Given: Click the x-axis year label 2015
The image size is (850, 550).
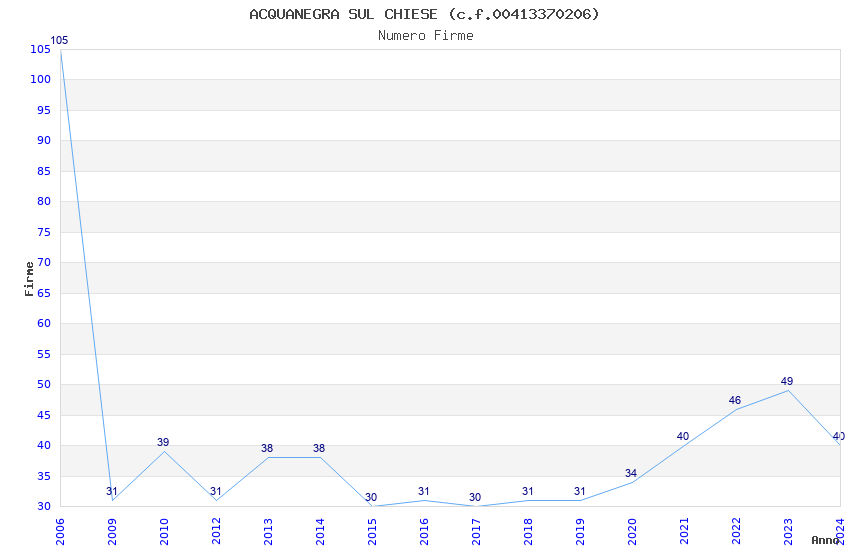Looking at the screenshot, I should coord(372,532).
